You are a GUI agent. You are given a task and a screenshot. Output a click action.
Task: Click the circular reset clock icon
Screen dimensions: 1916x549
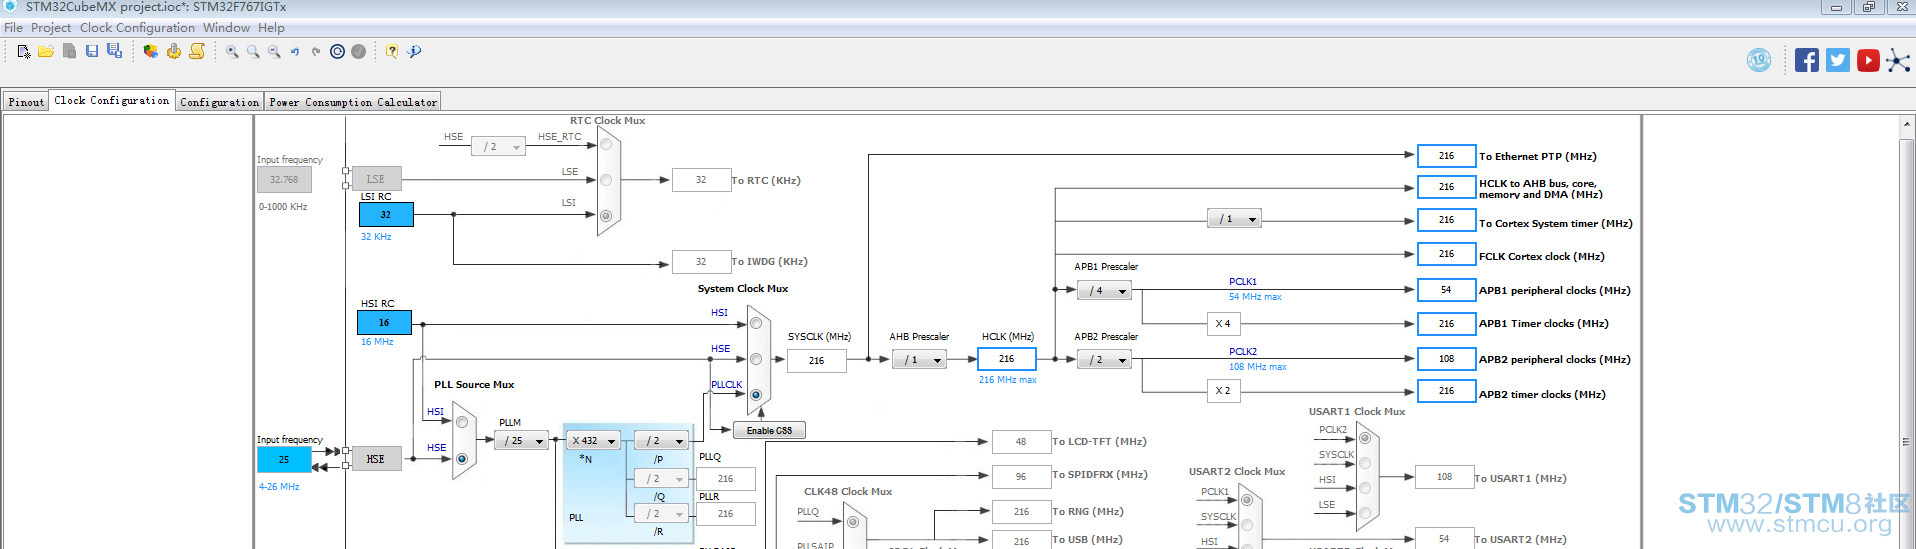click(338, 52)
